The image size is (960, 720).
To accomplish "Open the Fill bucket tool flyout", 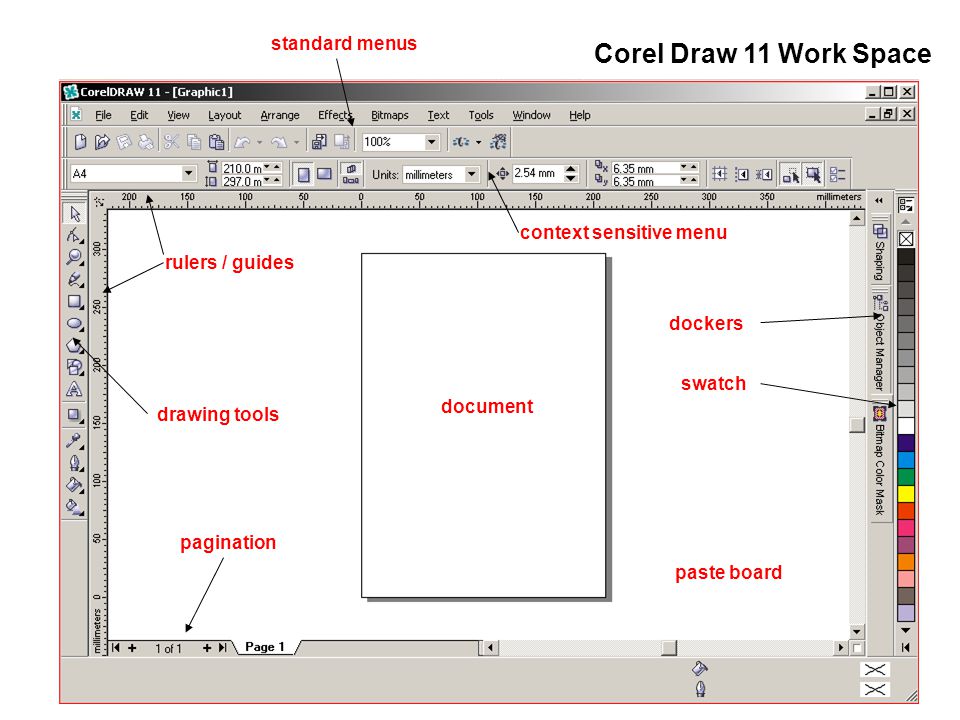I will [x=75, y=484].
